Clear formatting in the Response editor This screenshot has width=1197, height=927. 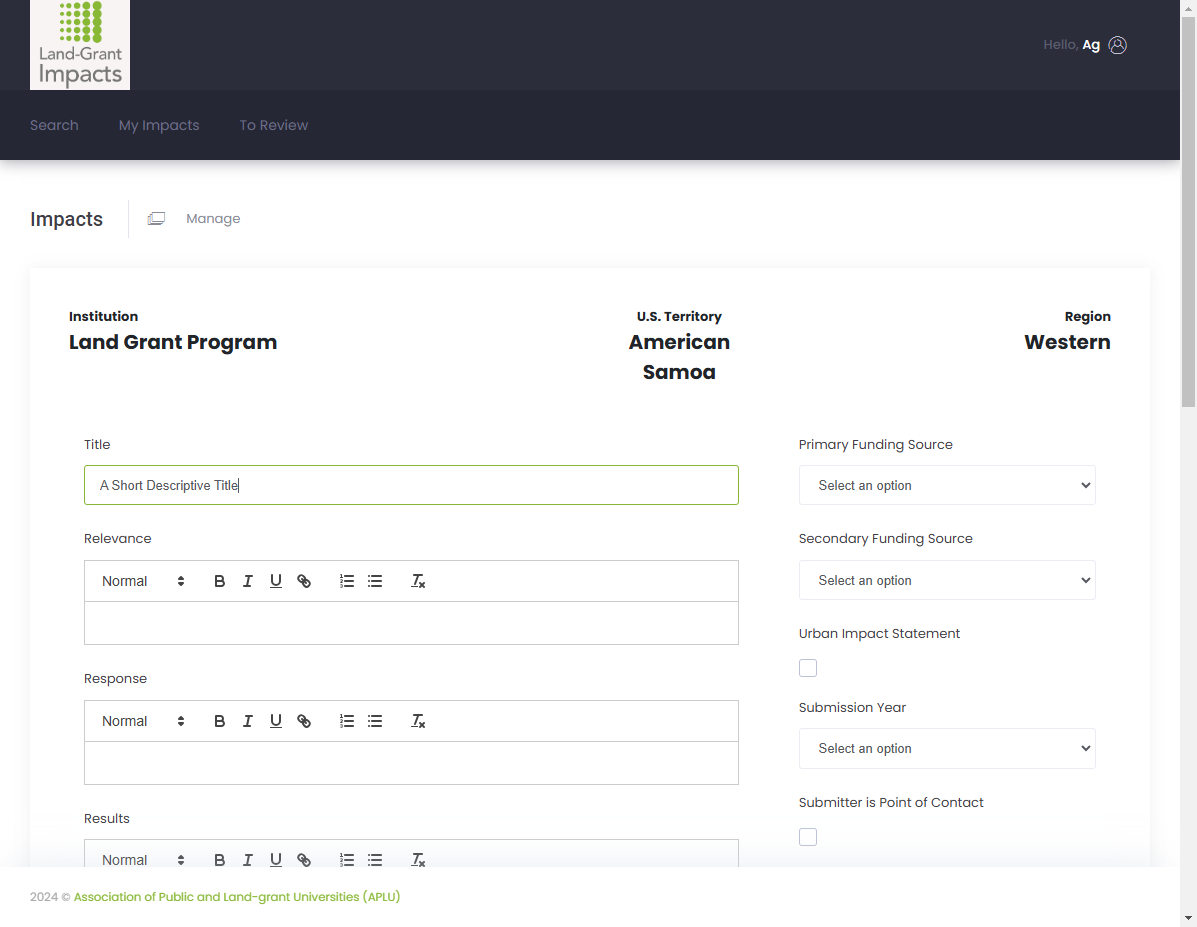pos(418,721)
